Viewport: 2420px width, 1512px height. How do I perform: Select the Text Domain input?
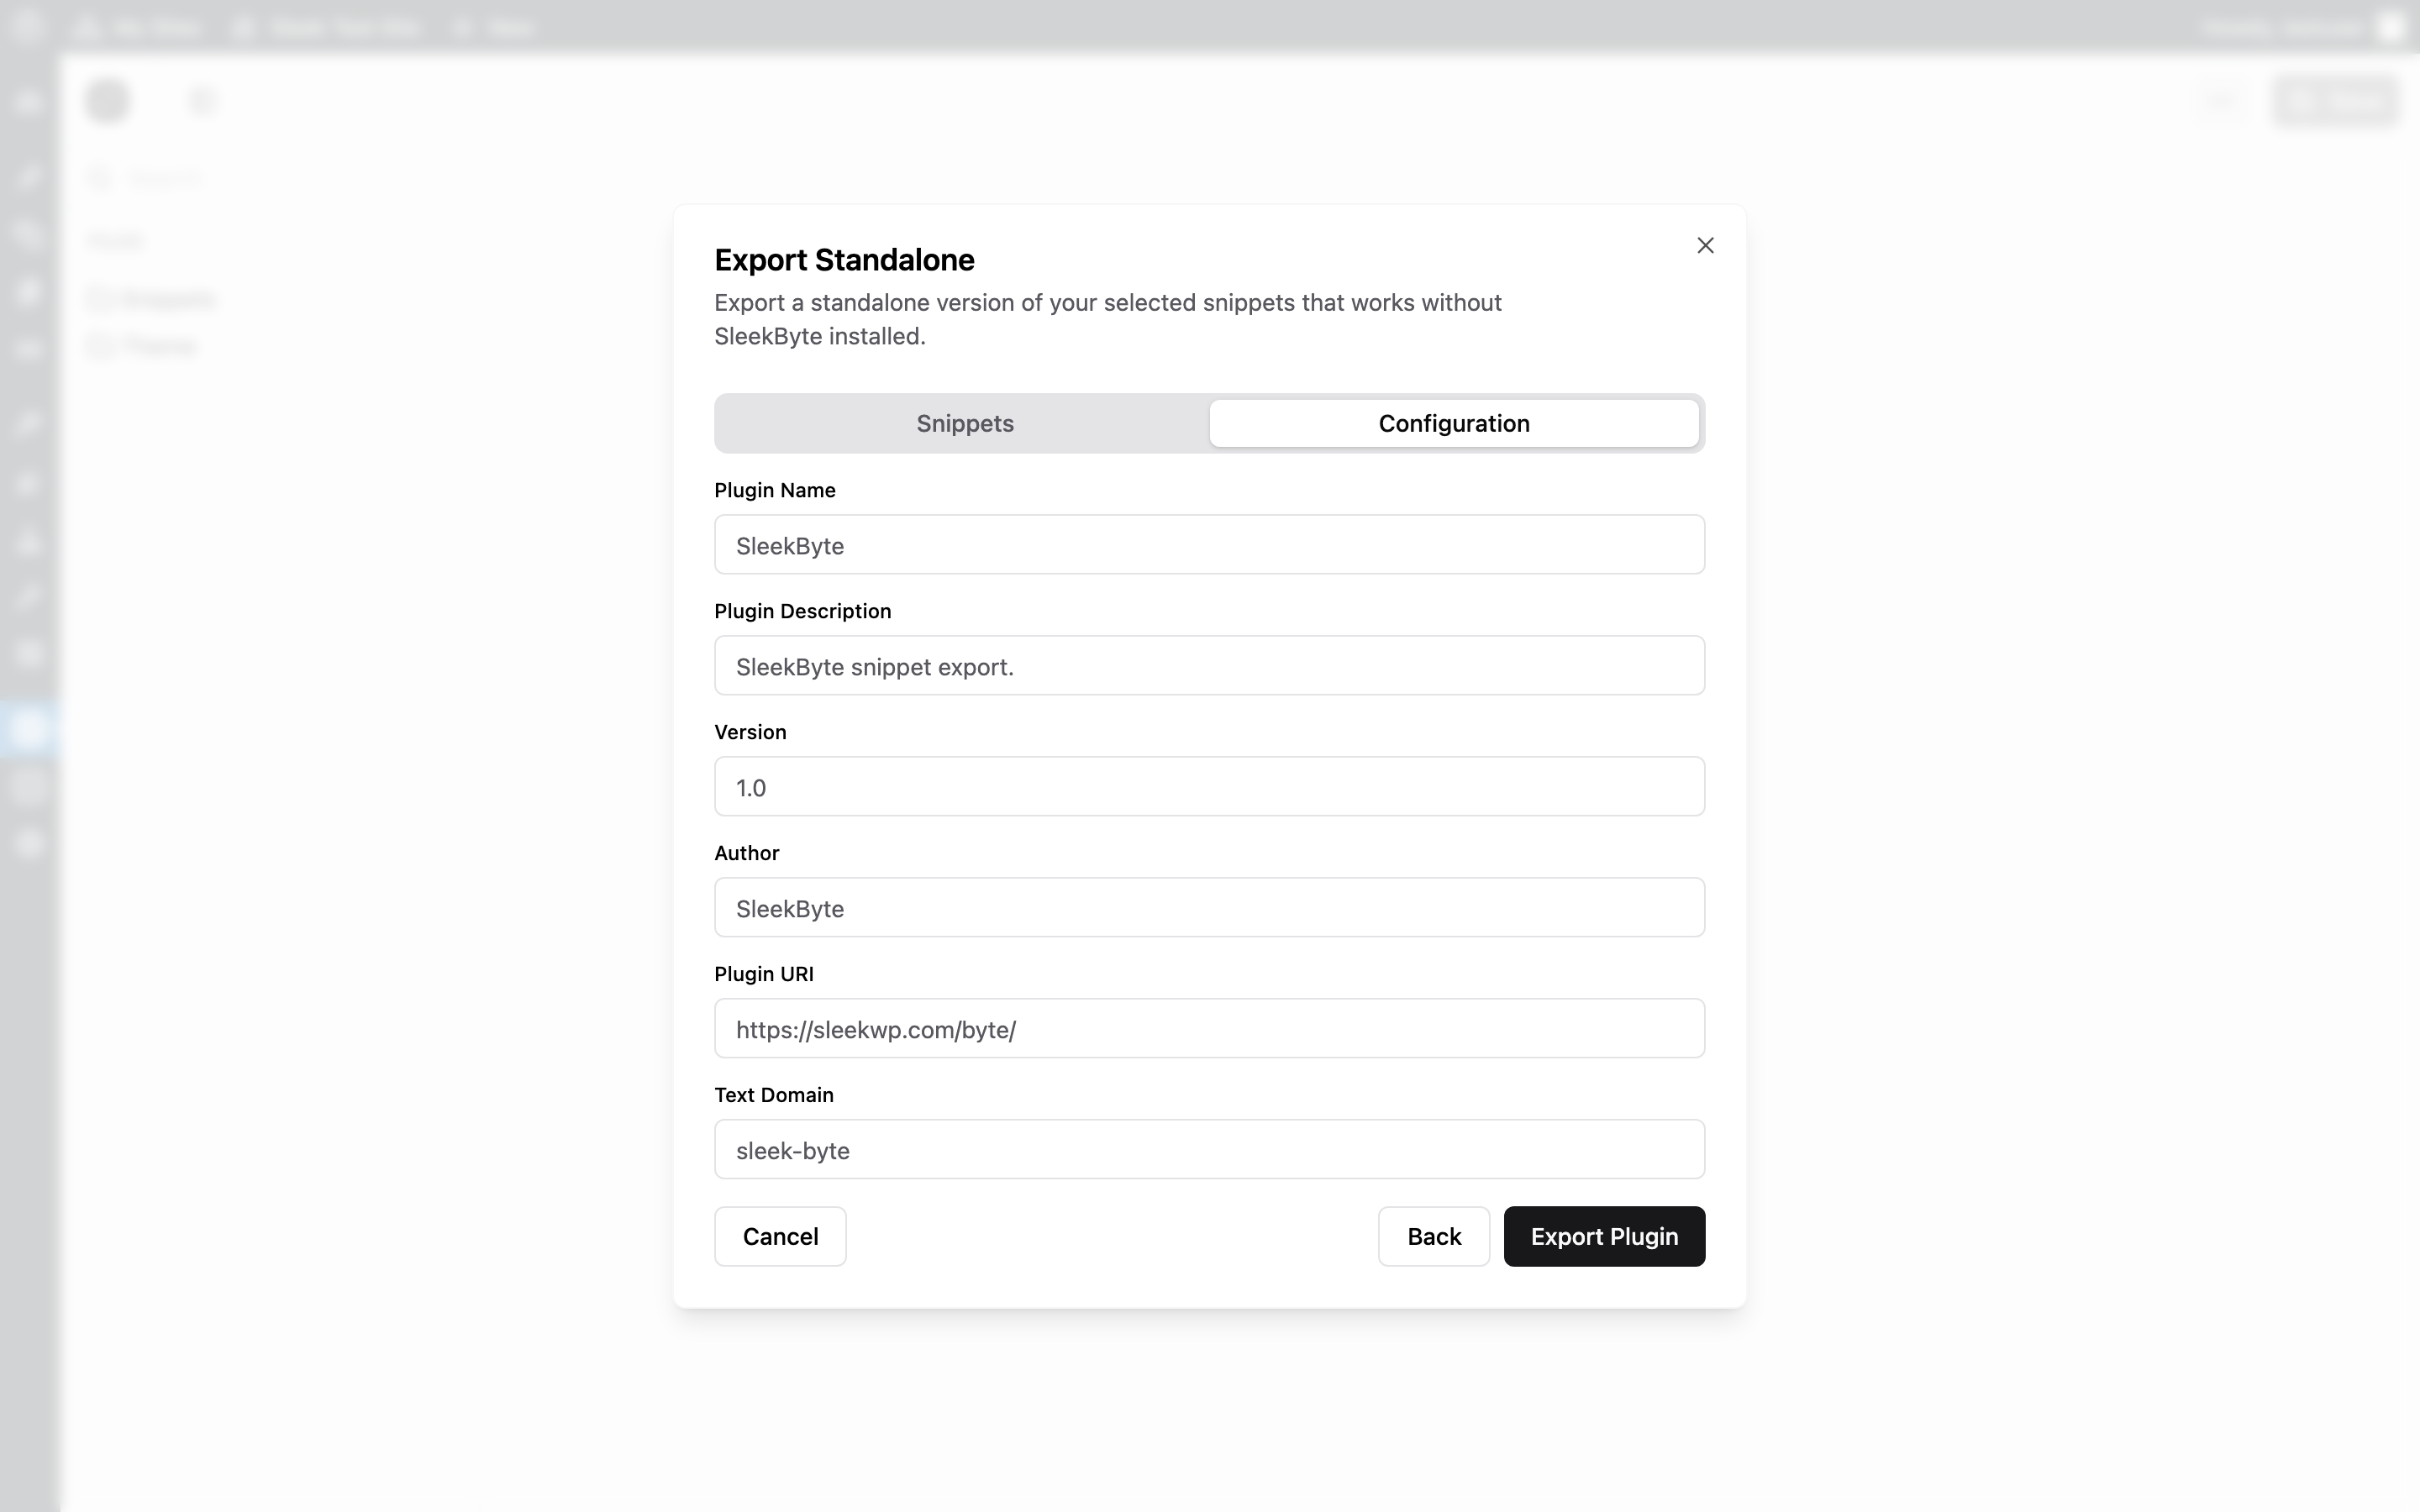coord(1209,1150)
